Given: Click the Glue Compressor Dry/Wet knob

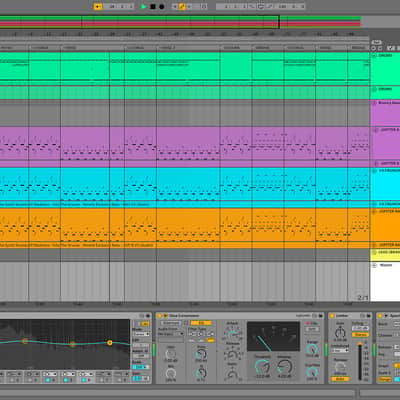Looking at the screenshot, I should coord(312,372).
